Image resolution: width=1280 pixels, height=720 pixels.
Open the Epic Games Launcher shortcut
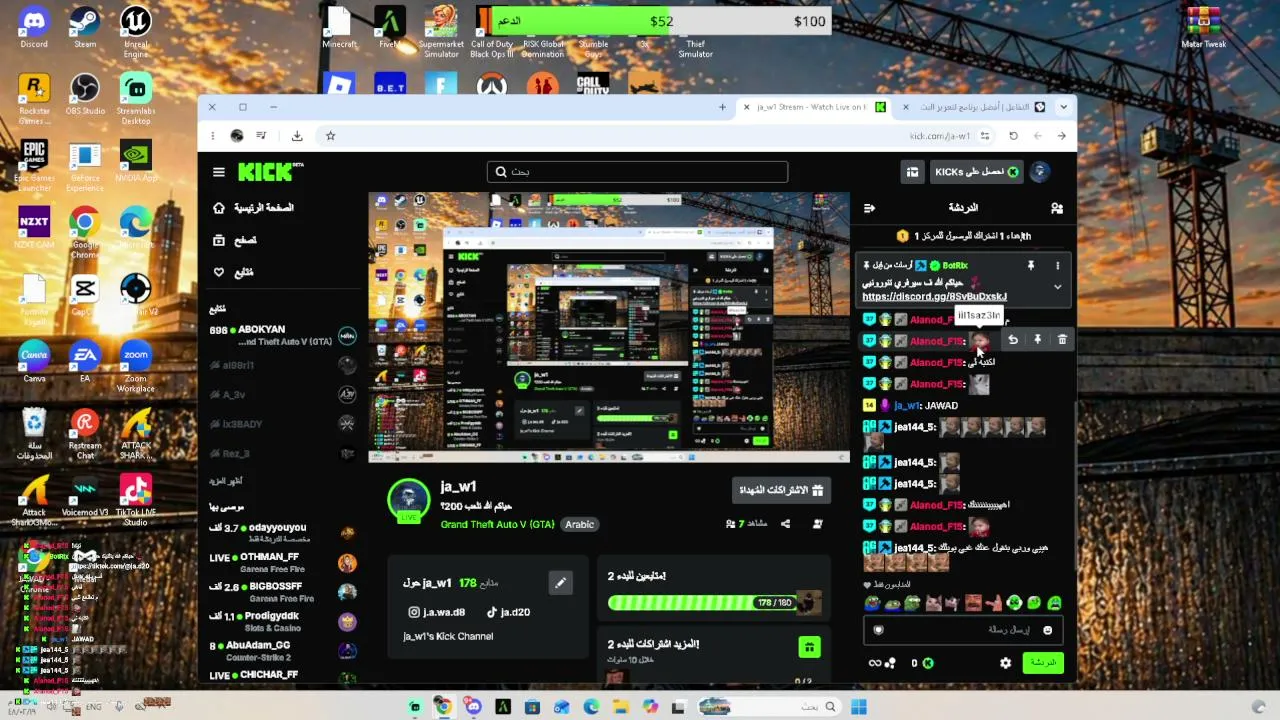point(34,164)
